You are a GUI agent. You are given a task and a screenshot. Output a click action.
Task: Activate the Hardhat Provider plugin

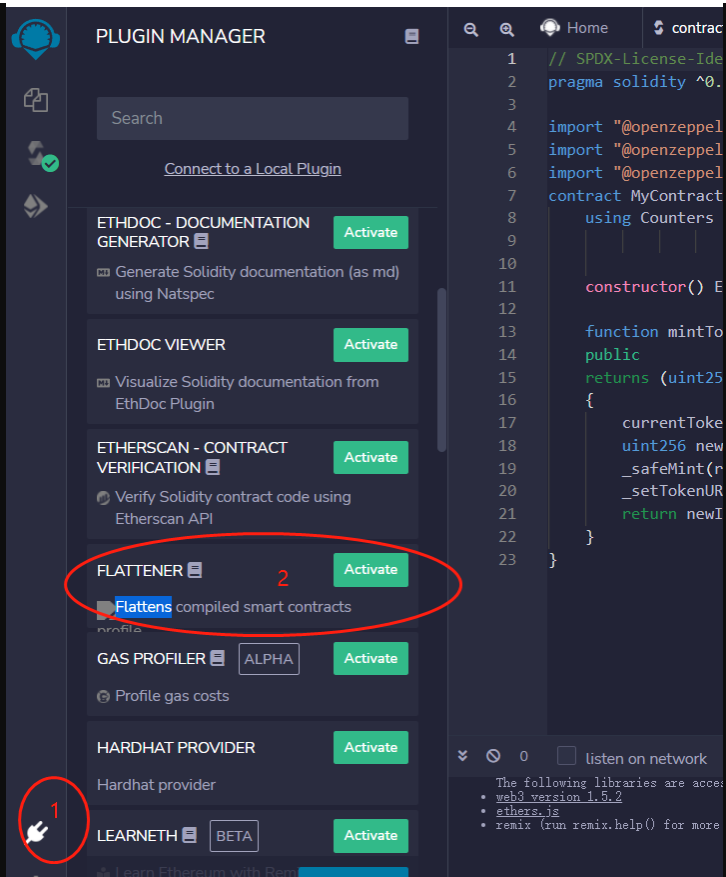click(371, 747)
